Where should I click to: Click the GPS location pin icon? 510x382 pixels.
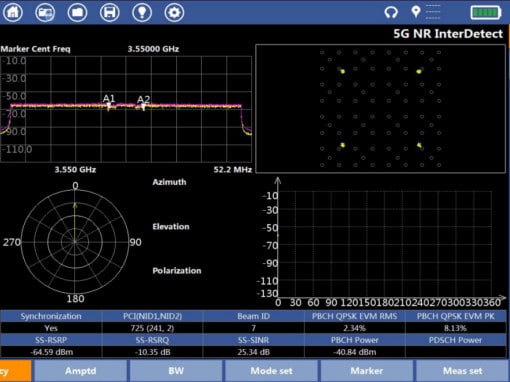tap(416, 12)
